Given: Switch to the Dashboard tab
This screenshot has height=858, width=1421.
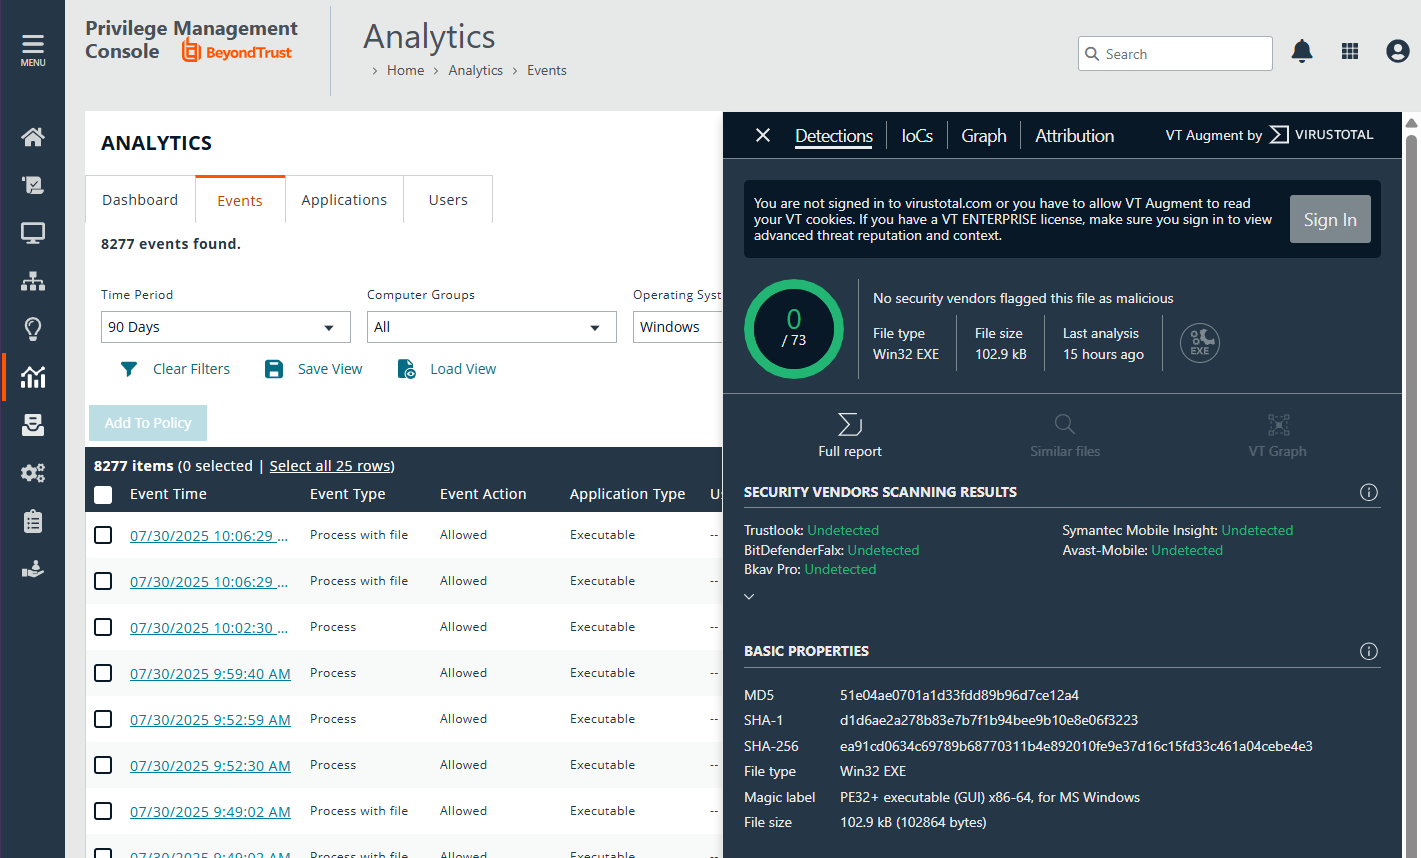Looking at the screenshot, I should (x=140, y=200).
